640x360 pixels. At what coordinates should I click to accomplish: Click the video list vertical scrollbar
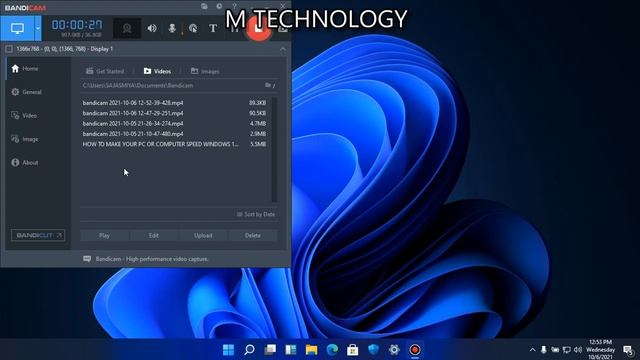click(x=274, y=149)
